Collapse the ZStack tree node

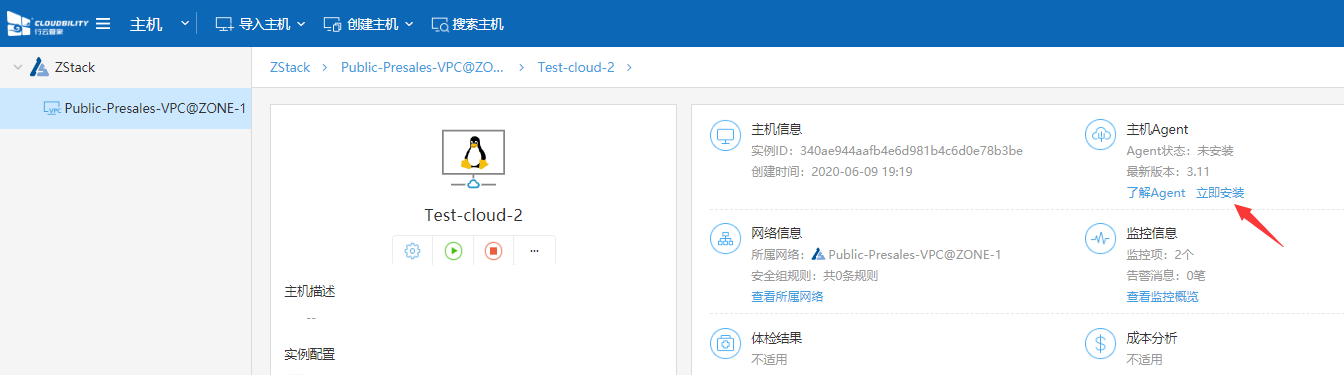(x=17, y=68)
